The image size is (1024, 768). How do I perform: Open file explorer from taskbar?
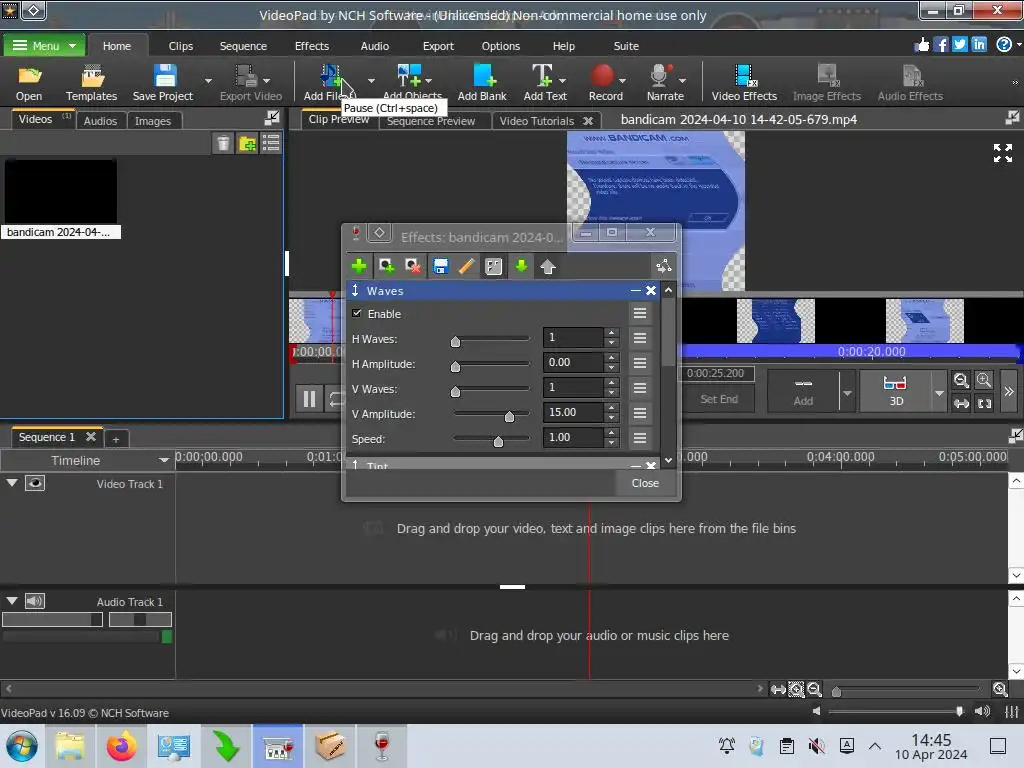70,746
